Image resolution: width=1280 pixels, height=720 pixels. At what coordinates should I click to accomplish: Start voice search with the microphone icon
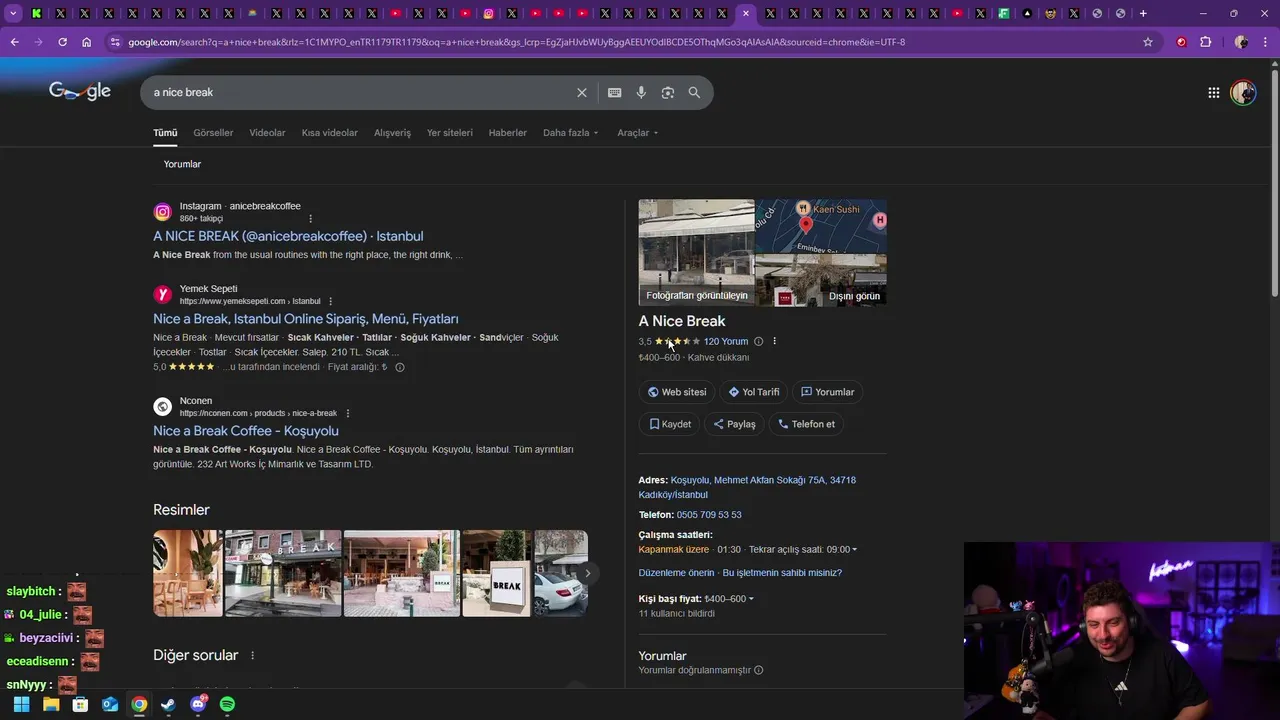641,92
